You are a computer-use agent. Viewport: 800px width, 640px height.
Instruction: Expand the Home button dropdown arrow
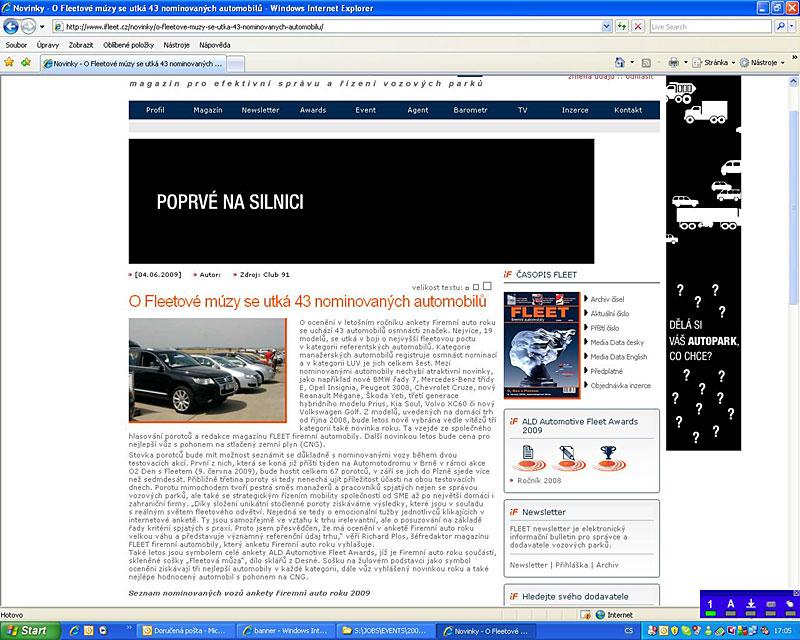pyautogui.click(x=632, y=62)
